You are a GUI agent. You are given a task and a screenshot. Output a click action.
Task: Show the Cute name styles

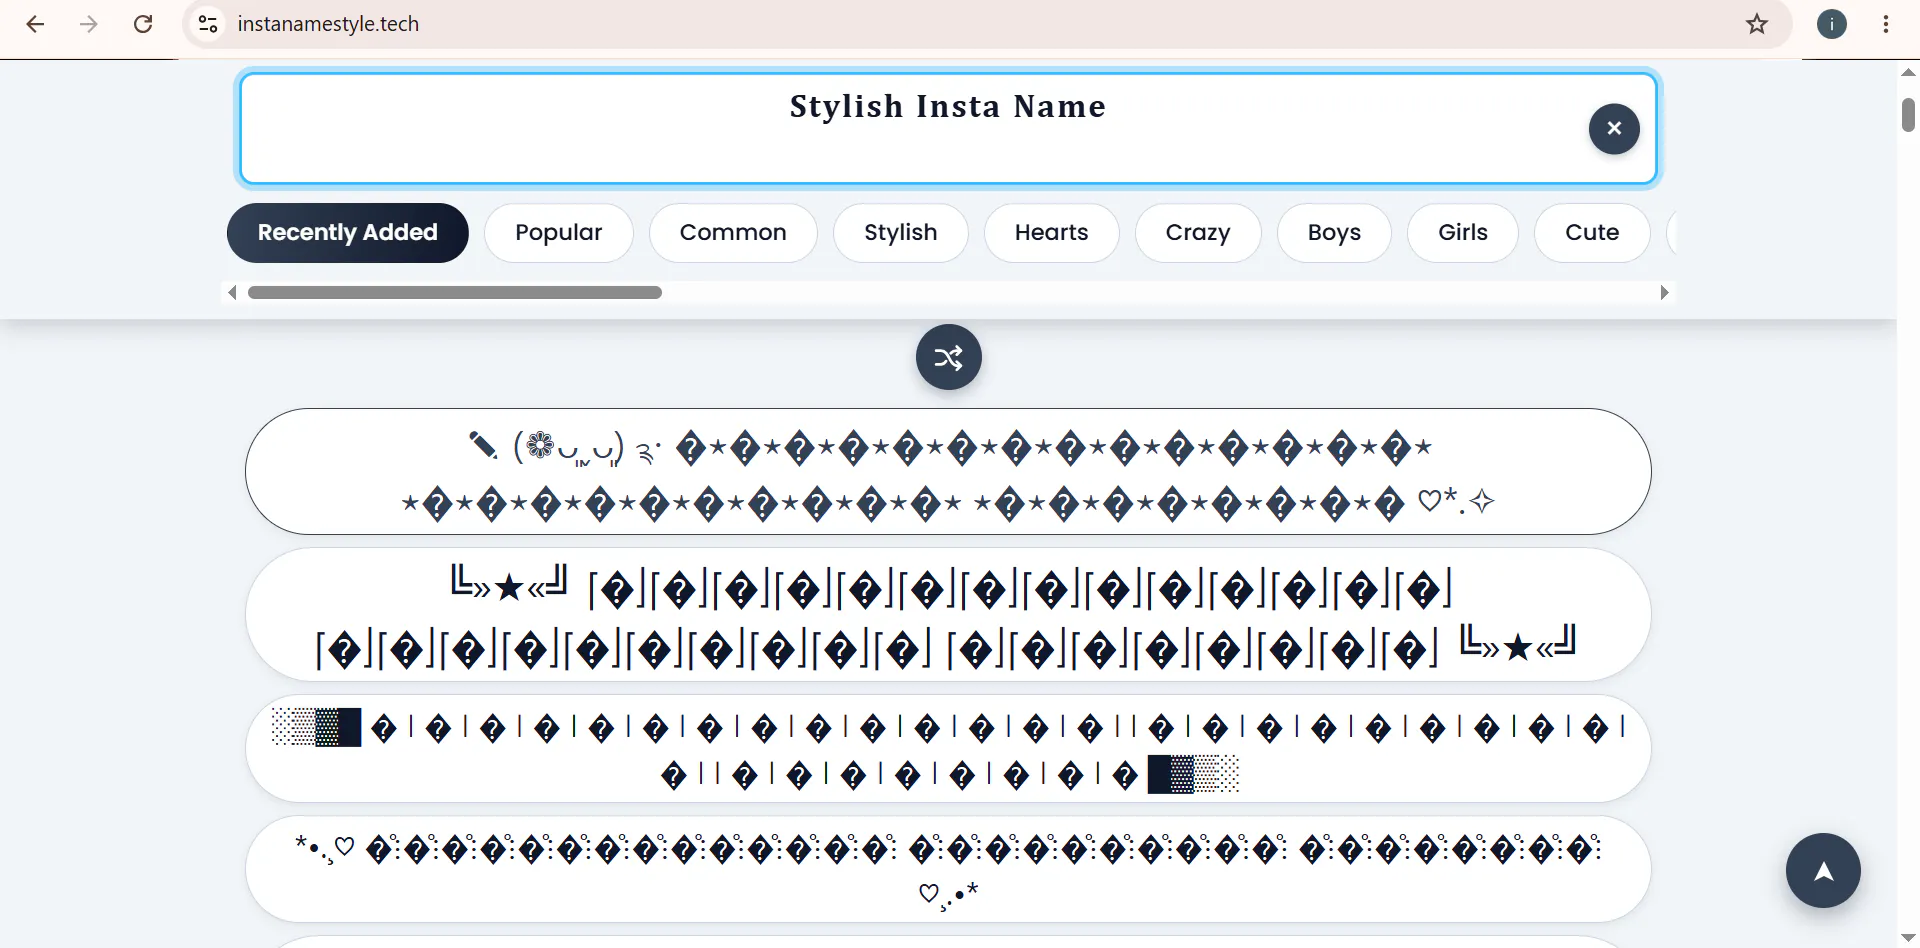[x=1592, y=233]
